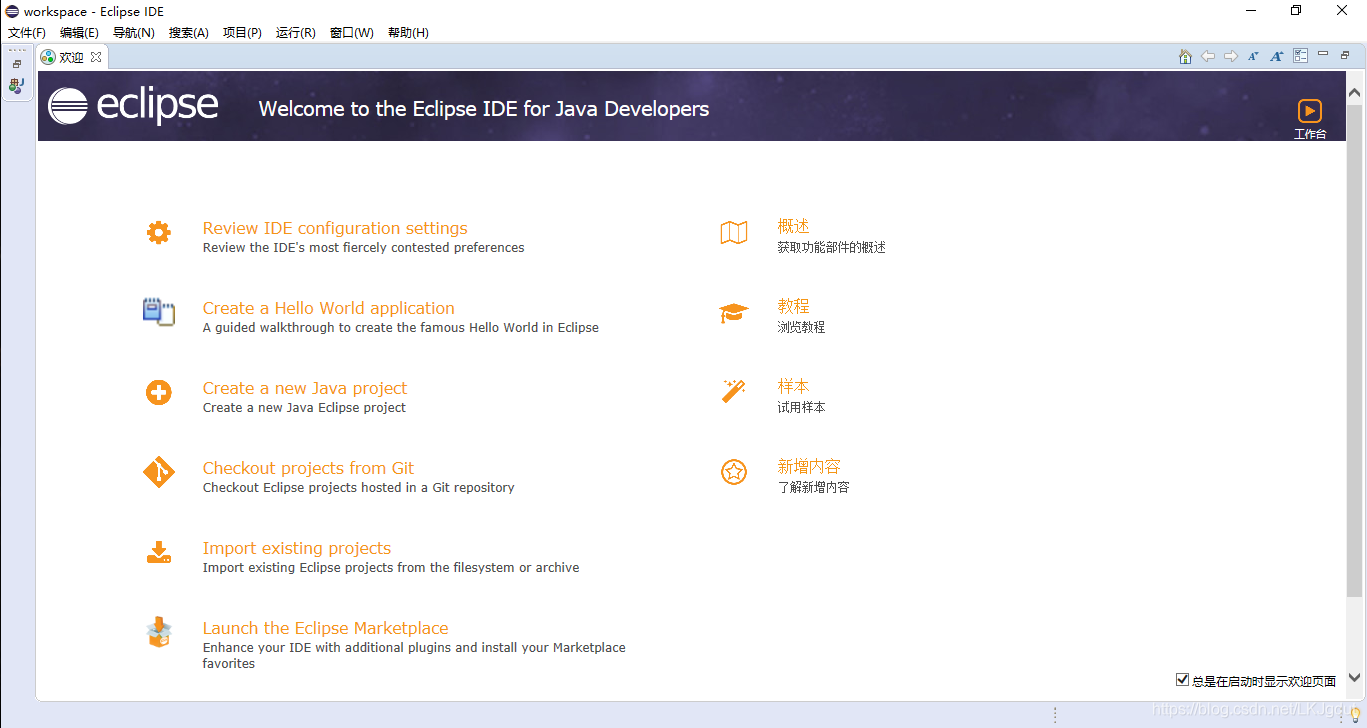Image resolution: width=1367 pixels, height=728 pixels.
Task: Click the text 浏览教程
Action: tap(802, 327)
